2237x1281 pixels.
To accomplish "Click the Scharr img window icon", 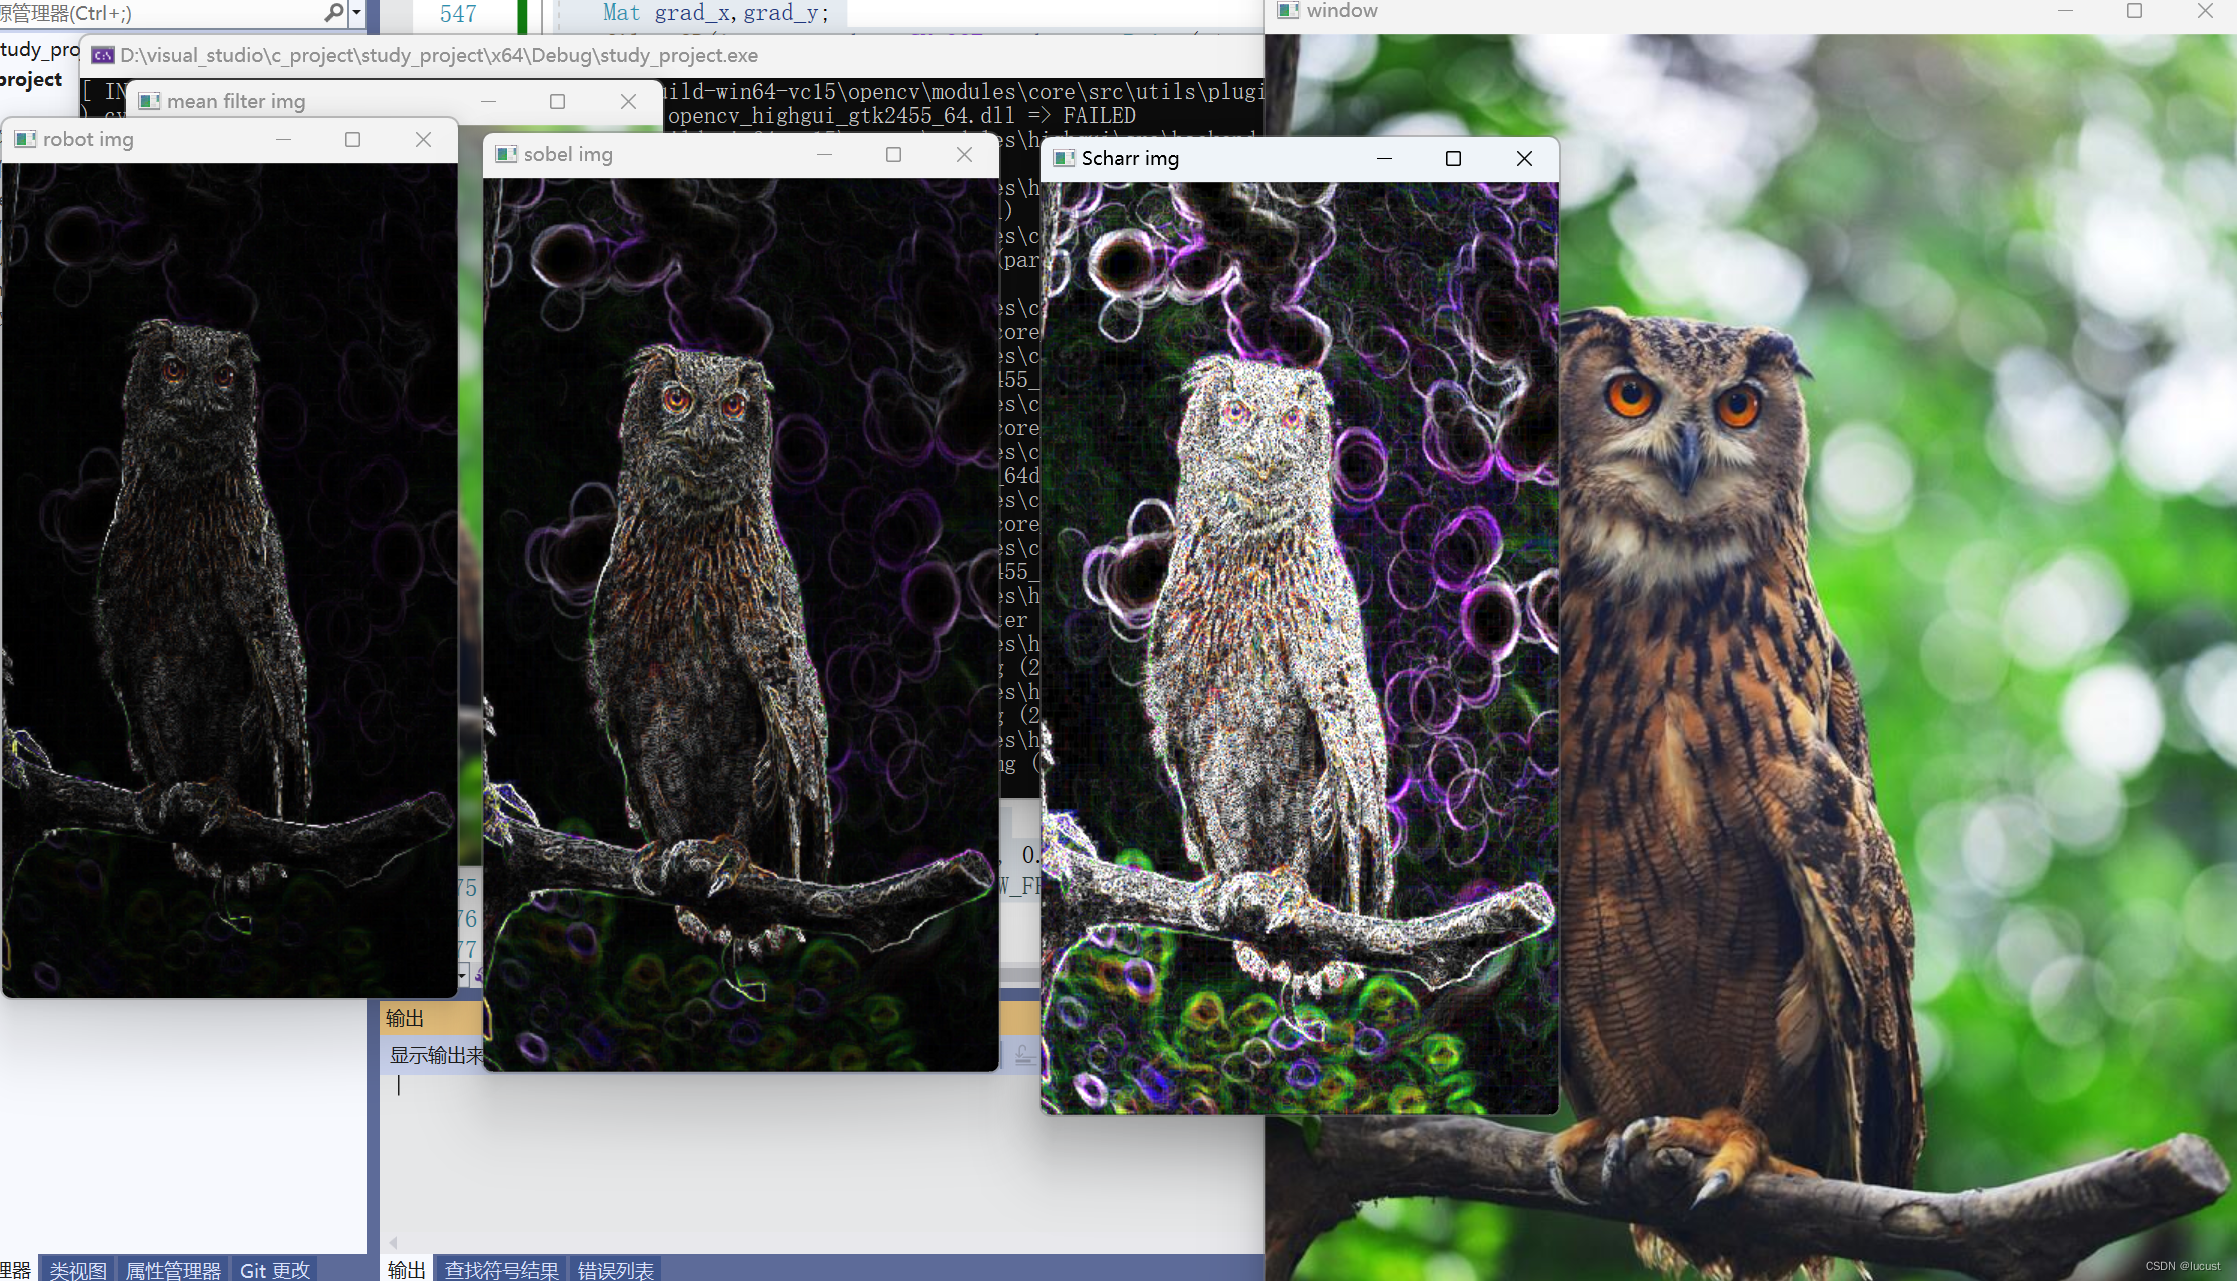I will point(1064,158).
